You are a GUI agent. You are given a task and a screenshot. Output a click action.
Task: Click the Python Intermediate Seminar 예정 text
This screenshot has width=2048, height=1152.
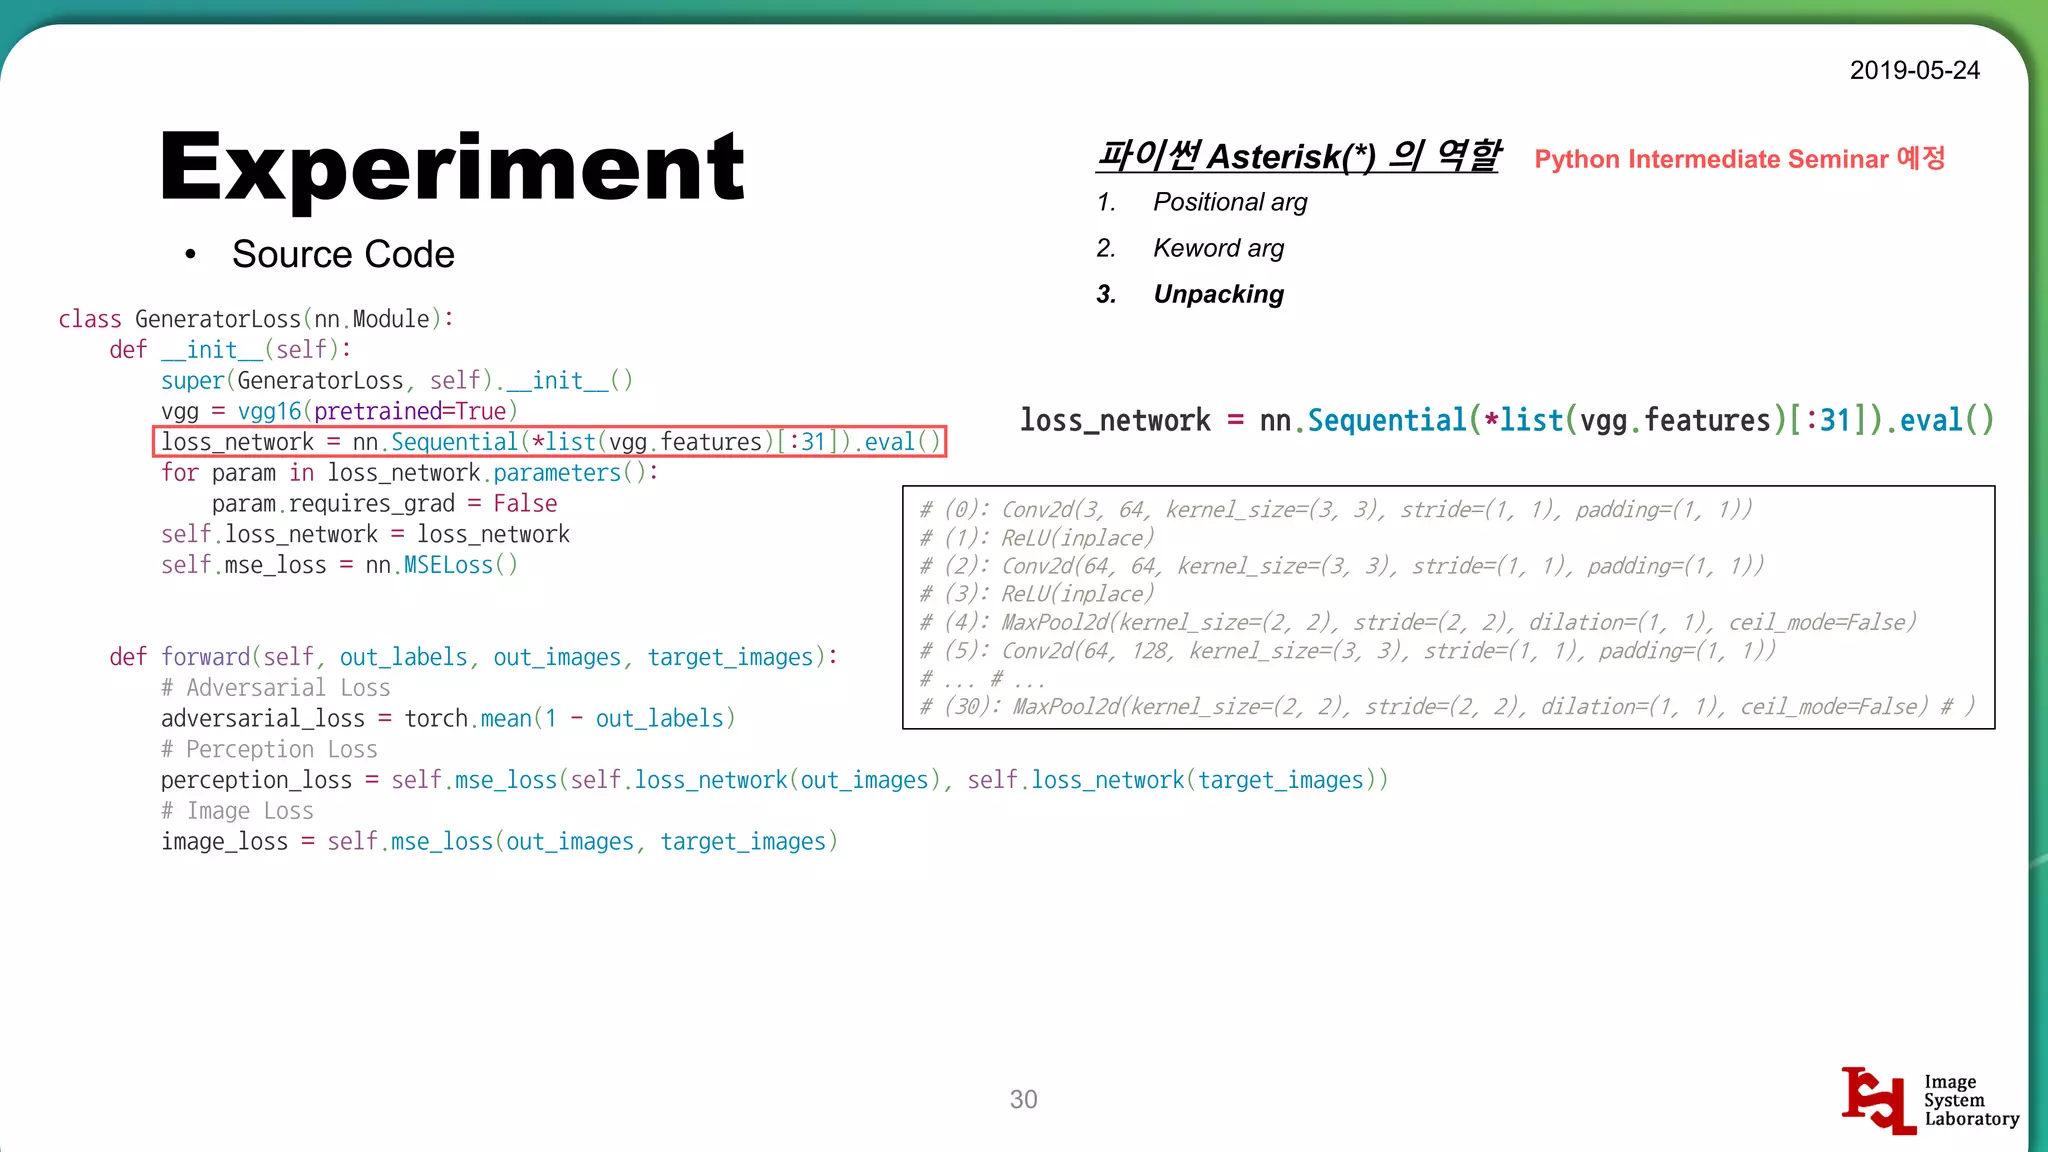tap(1739, 158)
